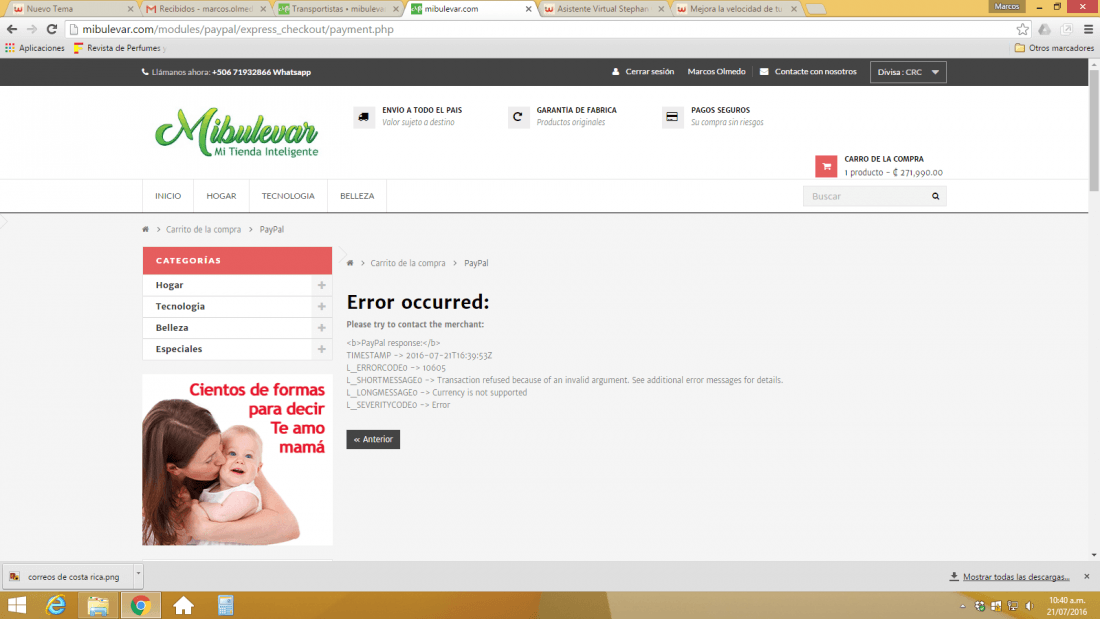Switch to Asistente Virtual Stephanie tab
This screenshot has width=1100, height=619.
tap(603, 9)
